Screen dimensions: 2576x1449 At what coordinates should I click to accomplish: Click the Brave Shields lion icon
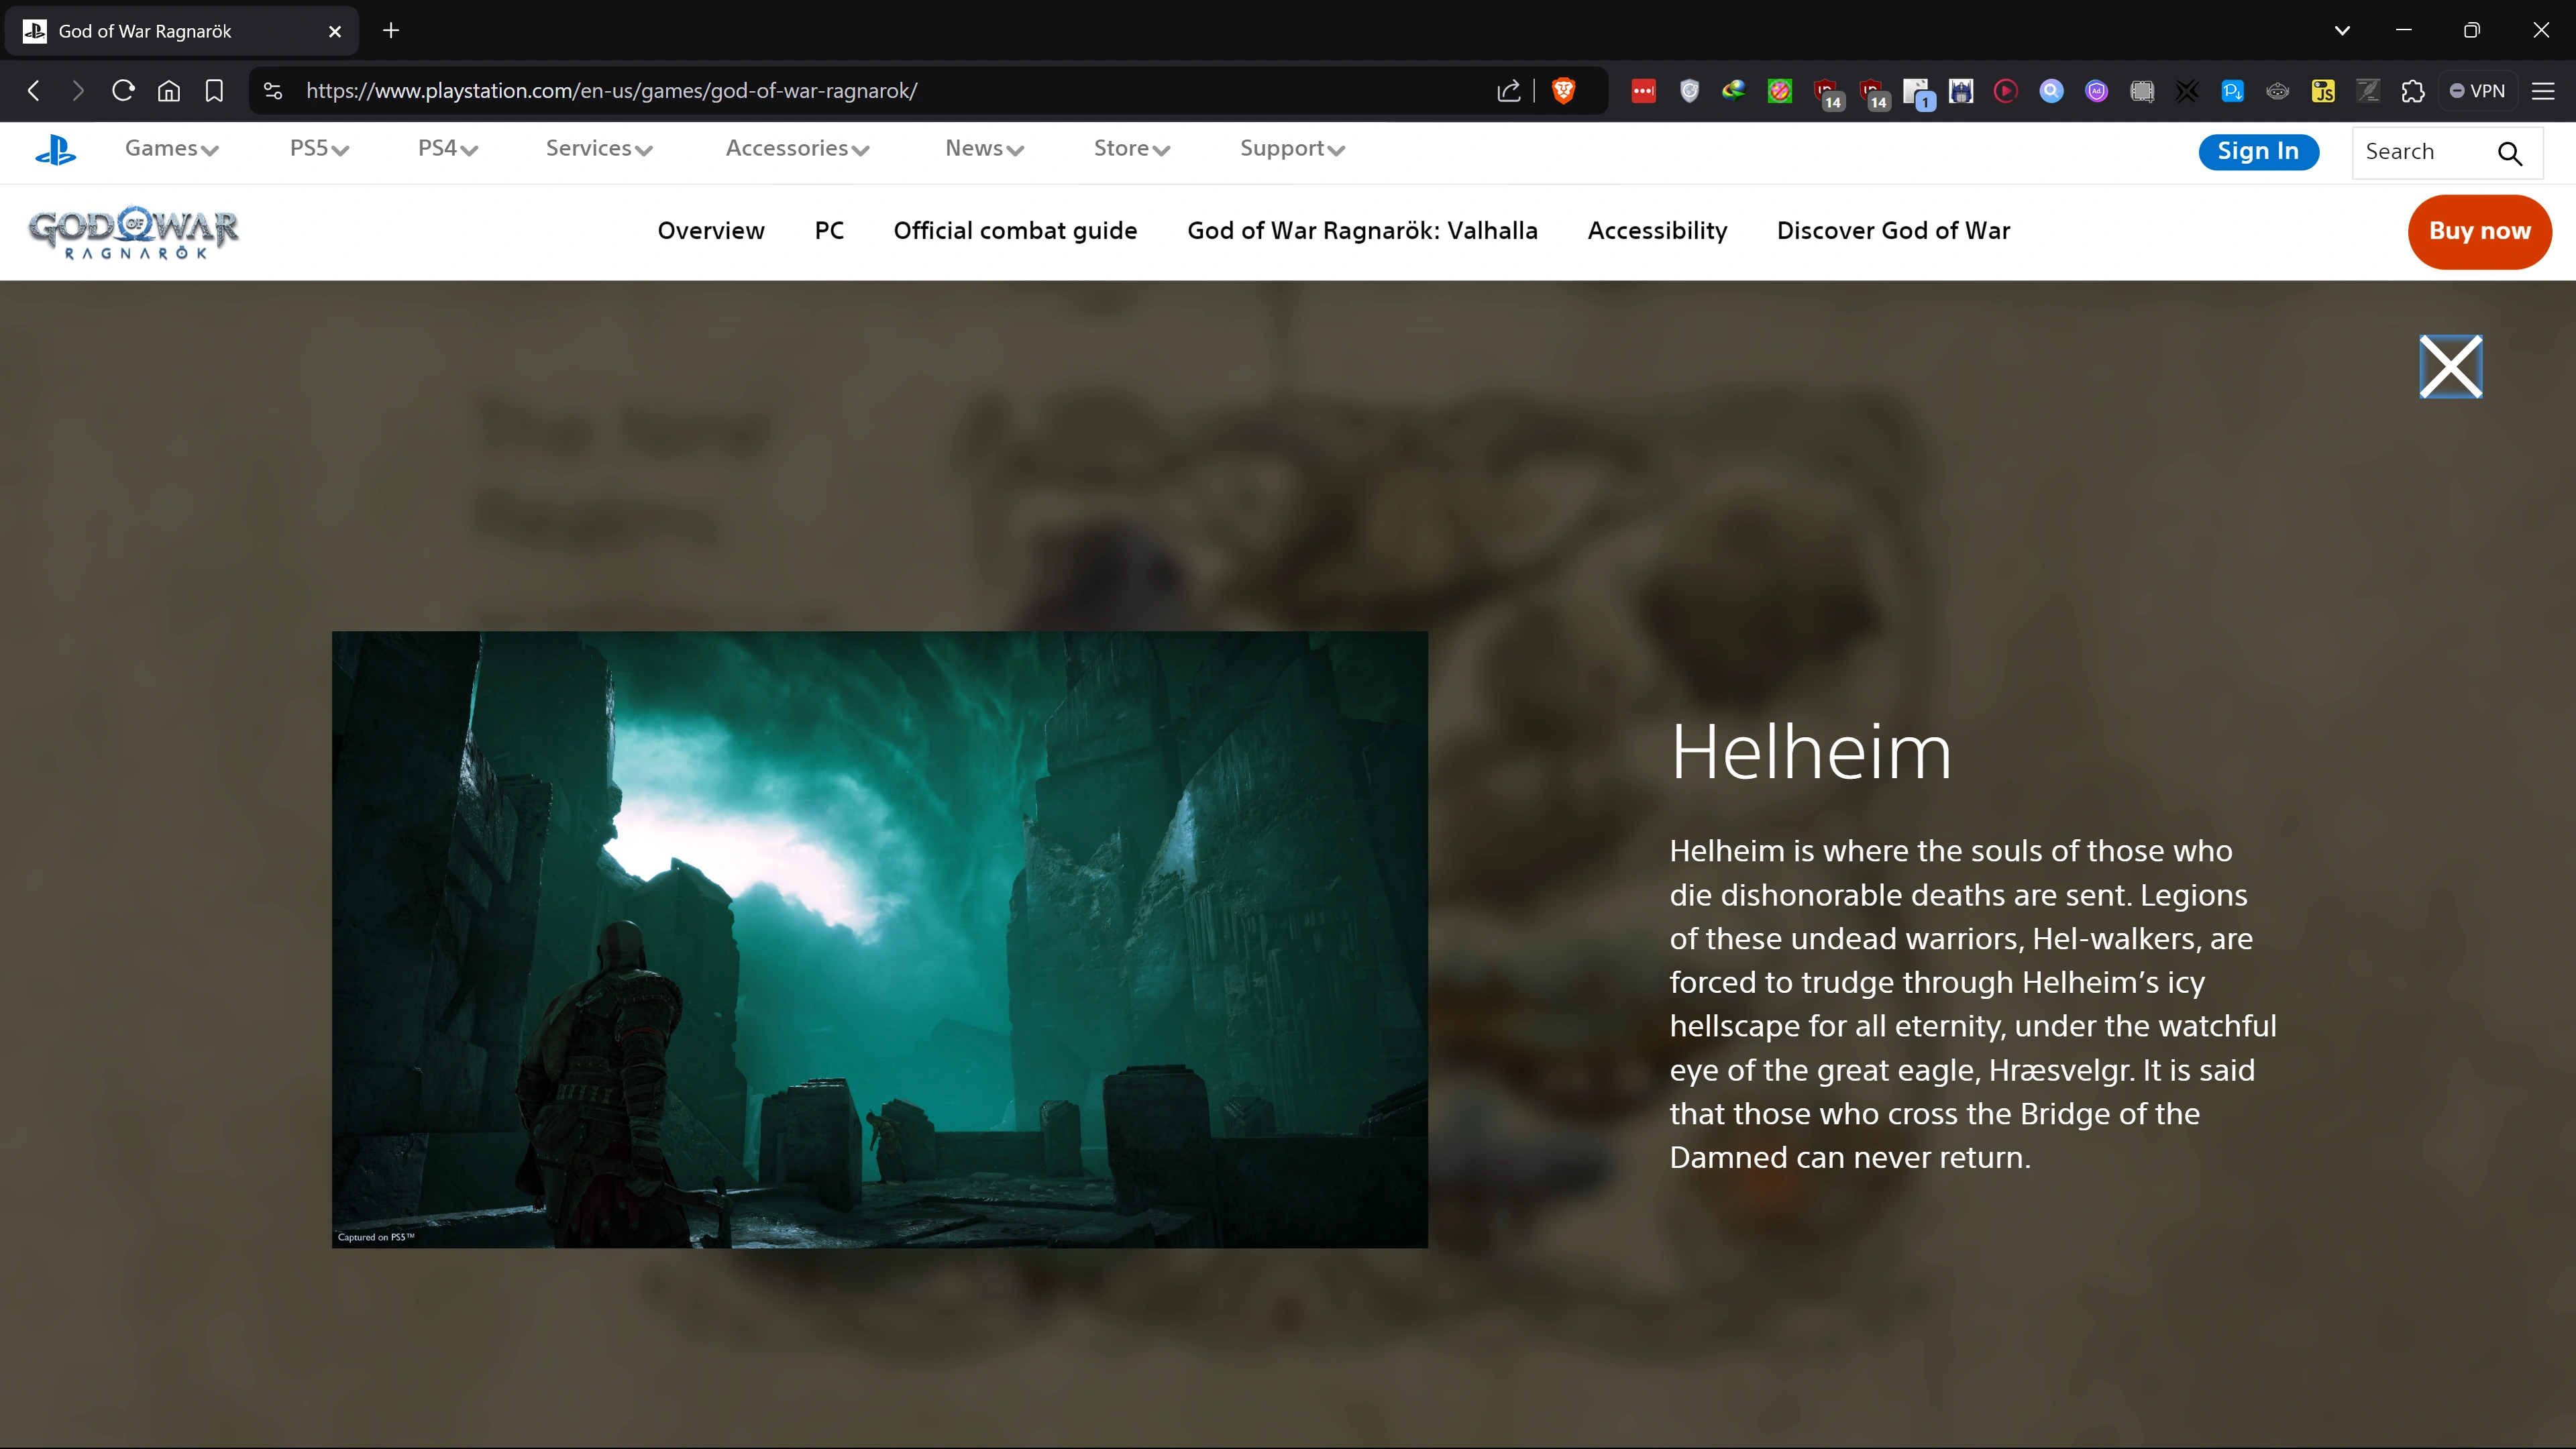coord(1563,91)
